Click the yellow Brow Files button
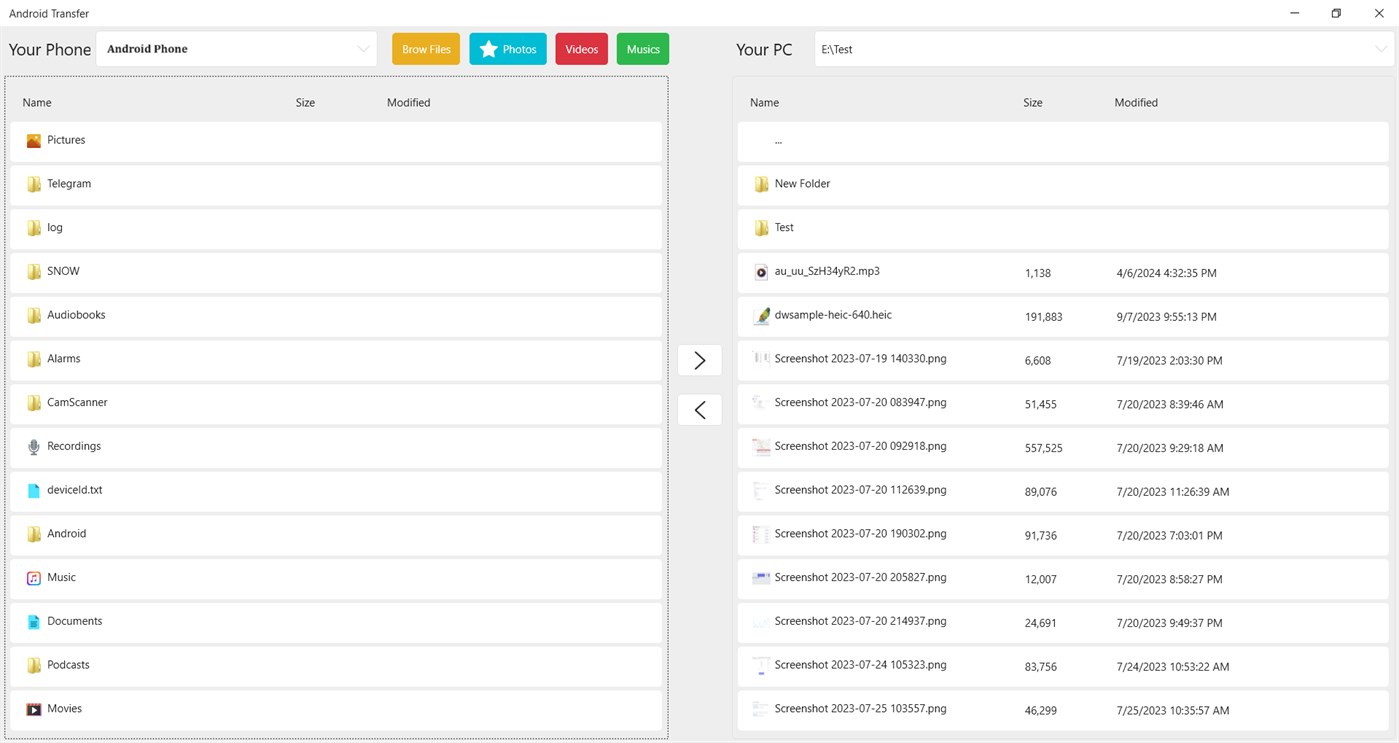 coord(426,49)
